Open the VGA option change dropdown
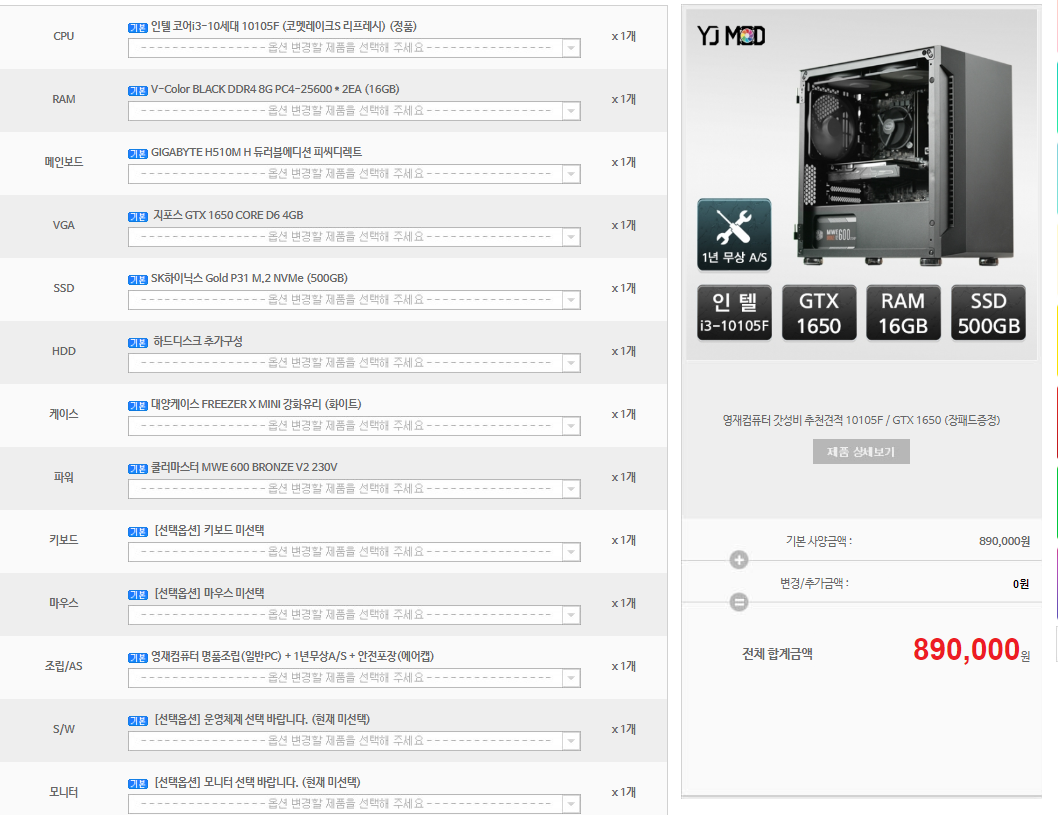 coord(354,237)
